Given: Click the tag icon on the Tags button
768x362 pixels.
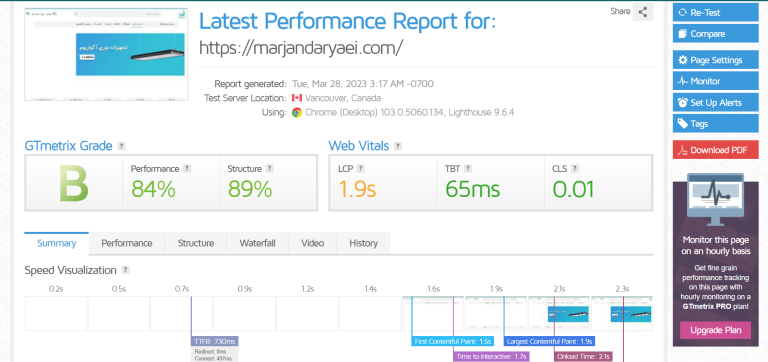Looking at the screenshot, I should click(683, 124).
